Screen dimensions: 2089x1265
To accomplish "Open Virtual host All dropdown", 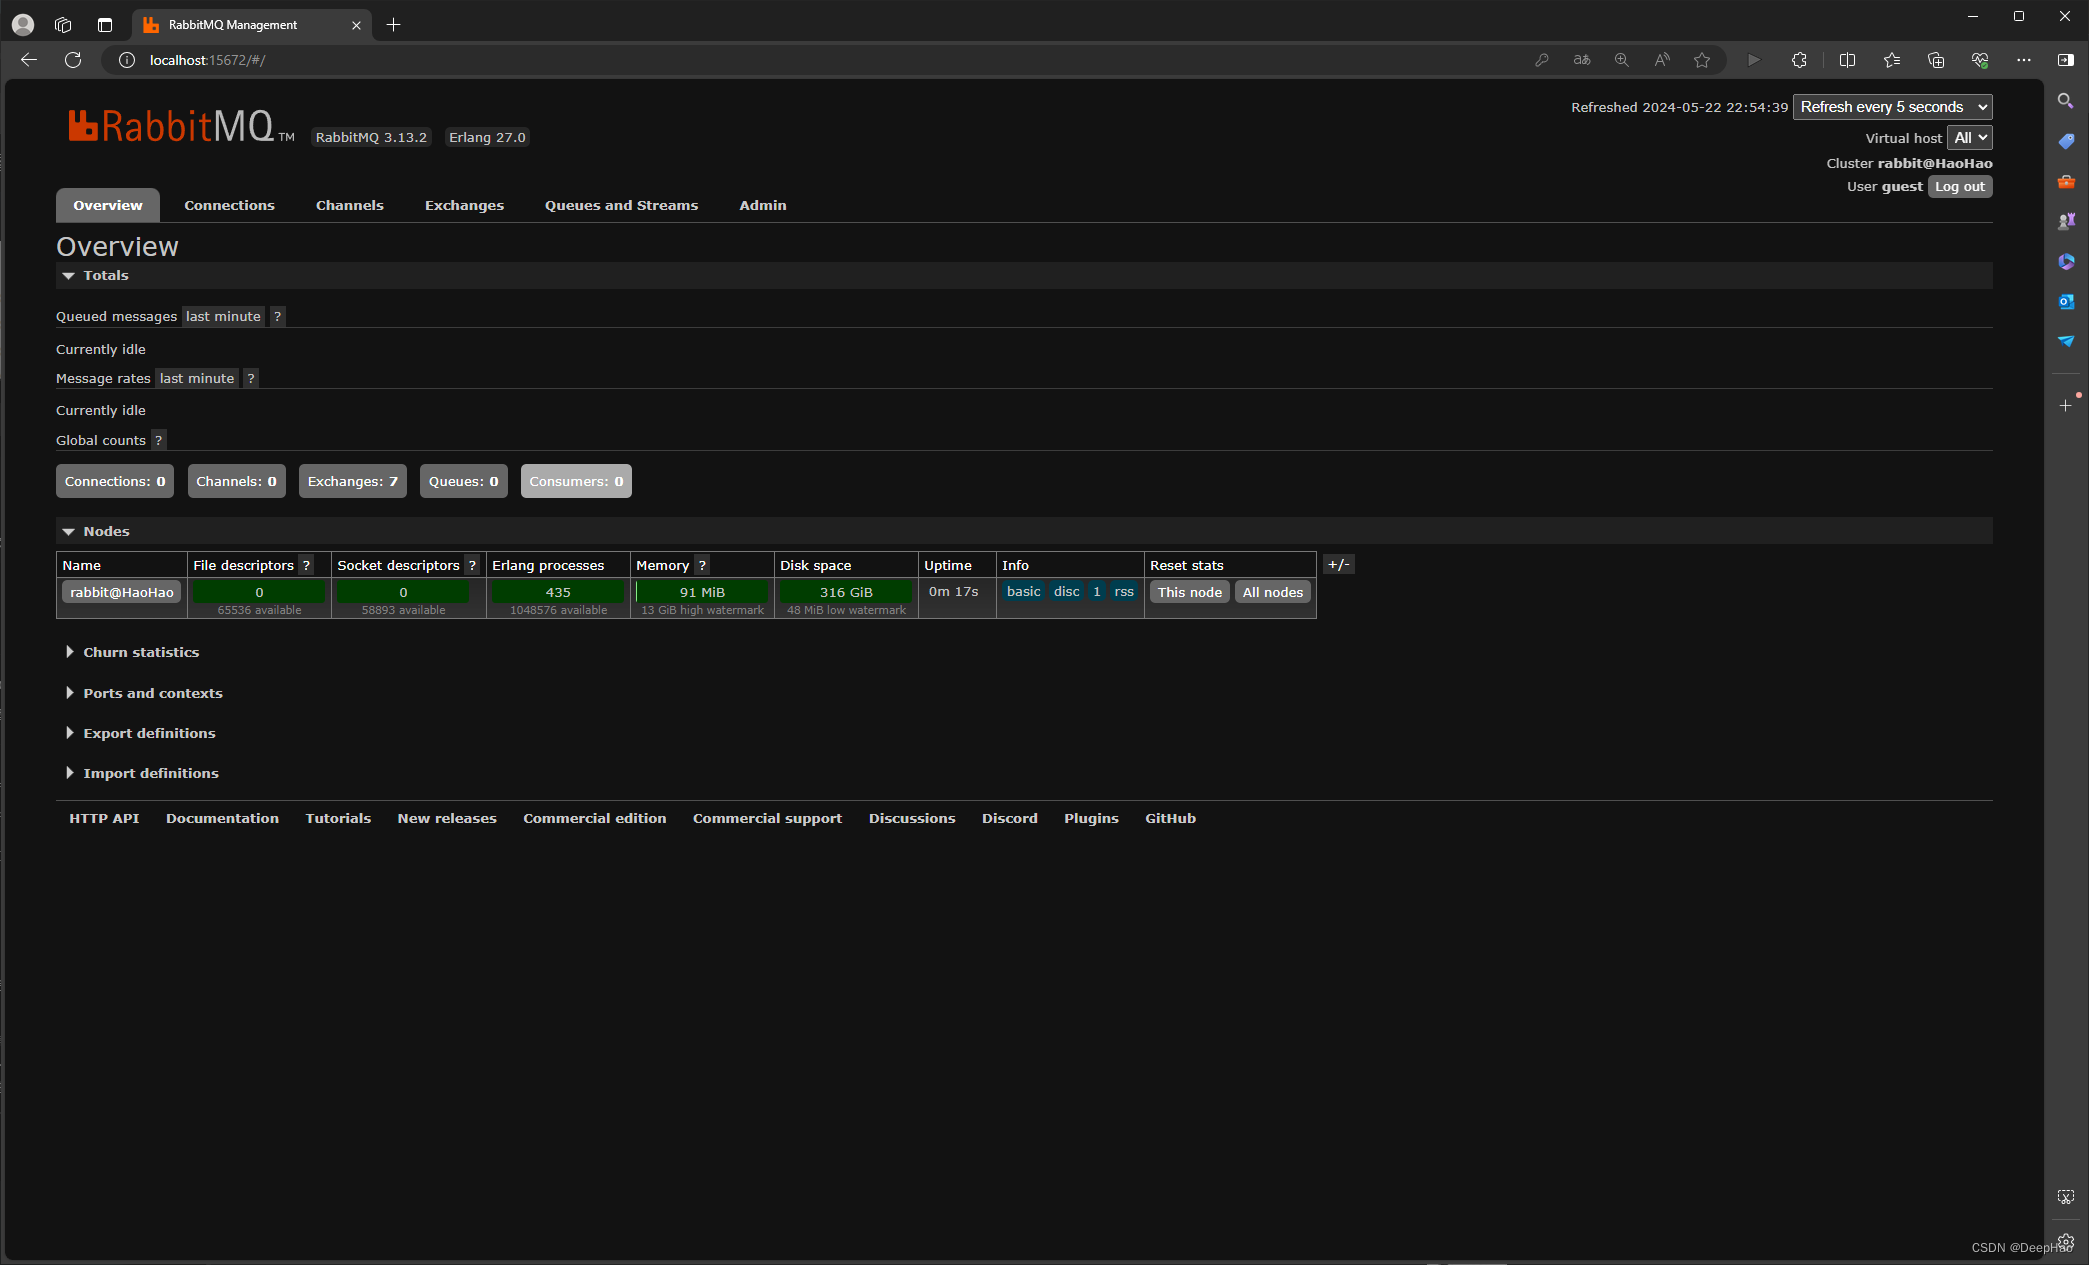I will coord(1969,138).
